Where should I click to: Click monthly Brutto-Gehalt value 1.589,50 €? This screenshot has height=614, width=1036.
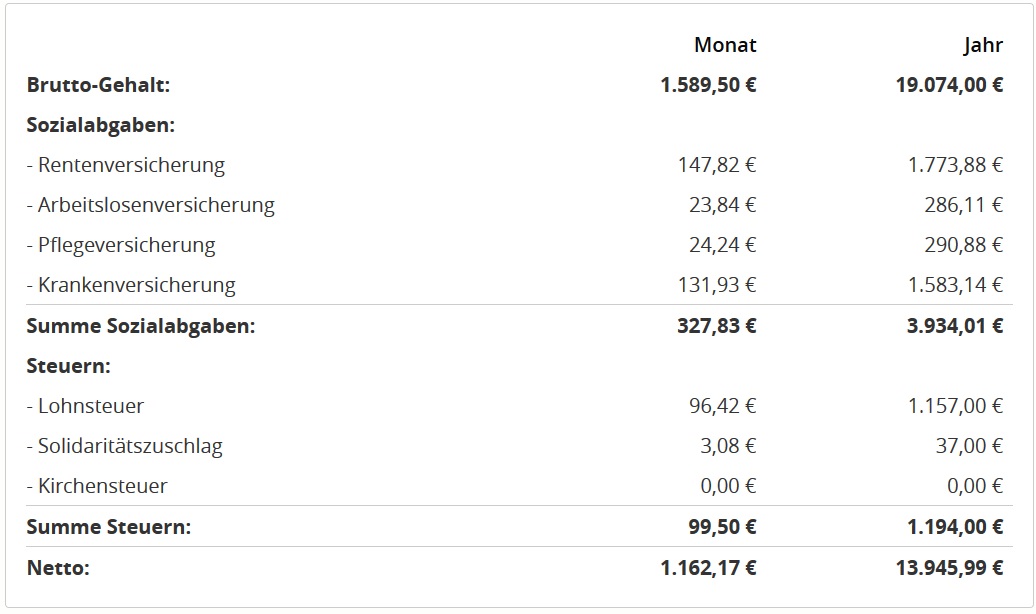708,85
